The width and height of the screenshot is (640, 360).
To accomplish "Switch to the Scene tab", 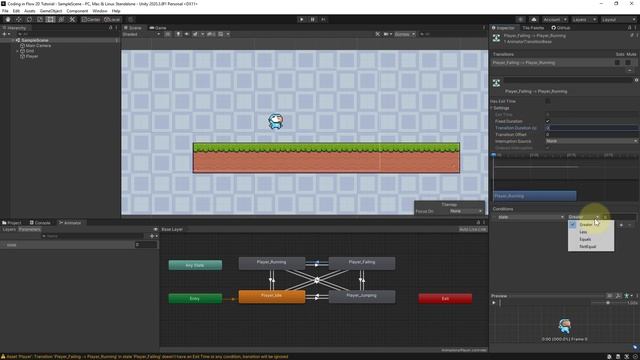I will pos(133,28).
